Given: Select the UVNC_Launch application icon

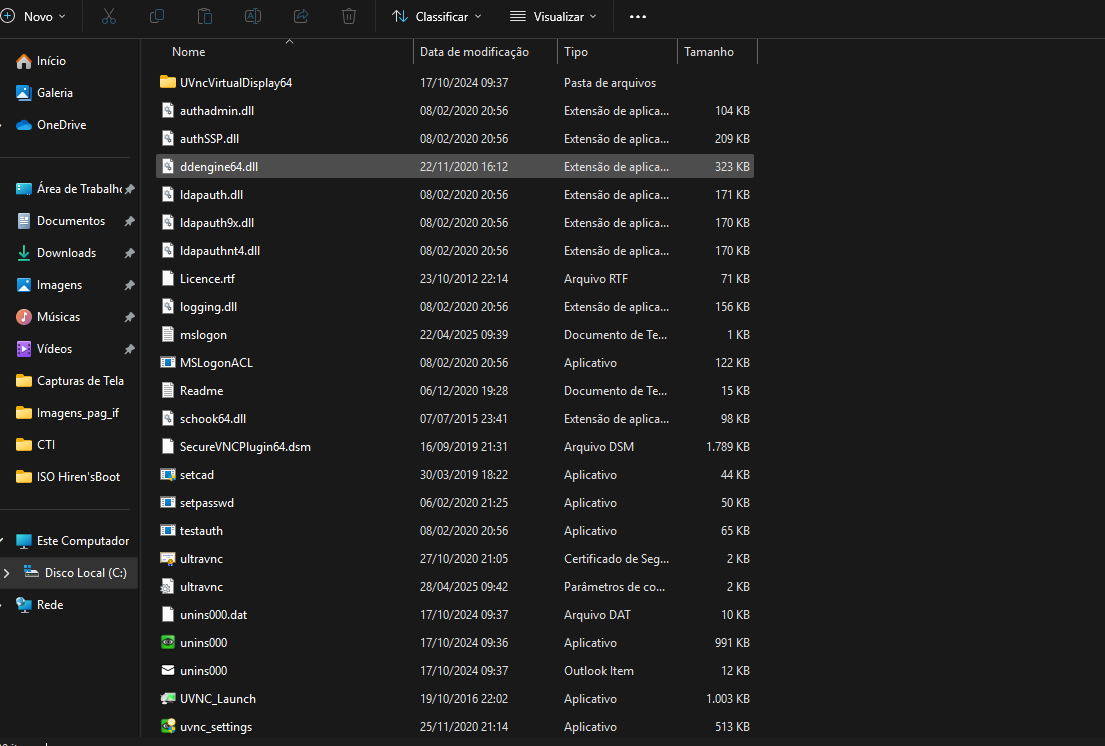Looking at the screenshot, I should point(168,699).
